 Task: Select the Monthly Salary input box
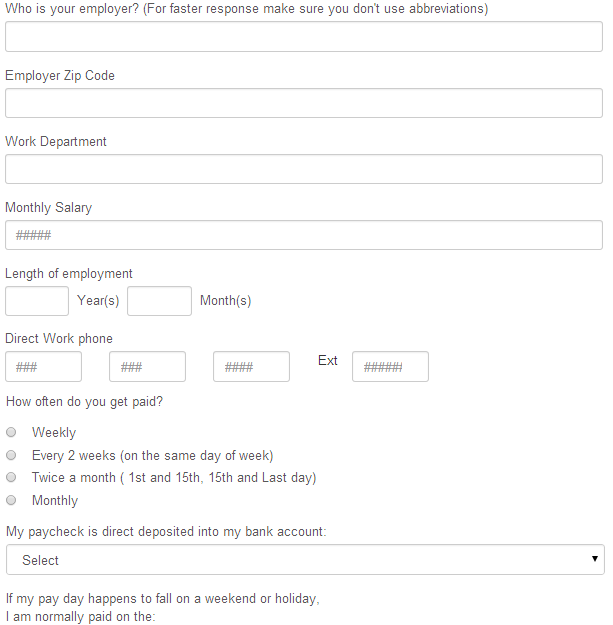coord(304,235)
